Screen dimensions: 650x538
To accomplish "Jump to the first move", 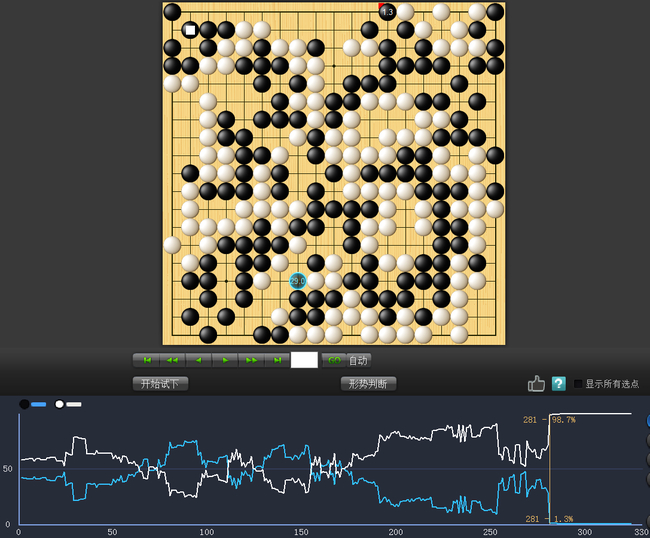I will (x=146, y=360).
